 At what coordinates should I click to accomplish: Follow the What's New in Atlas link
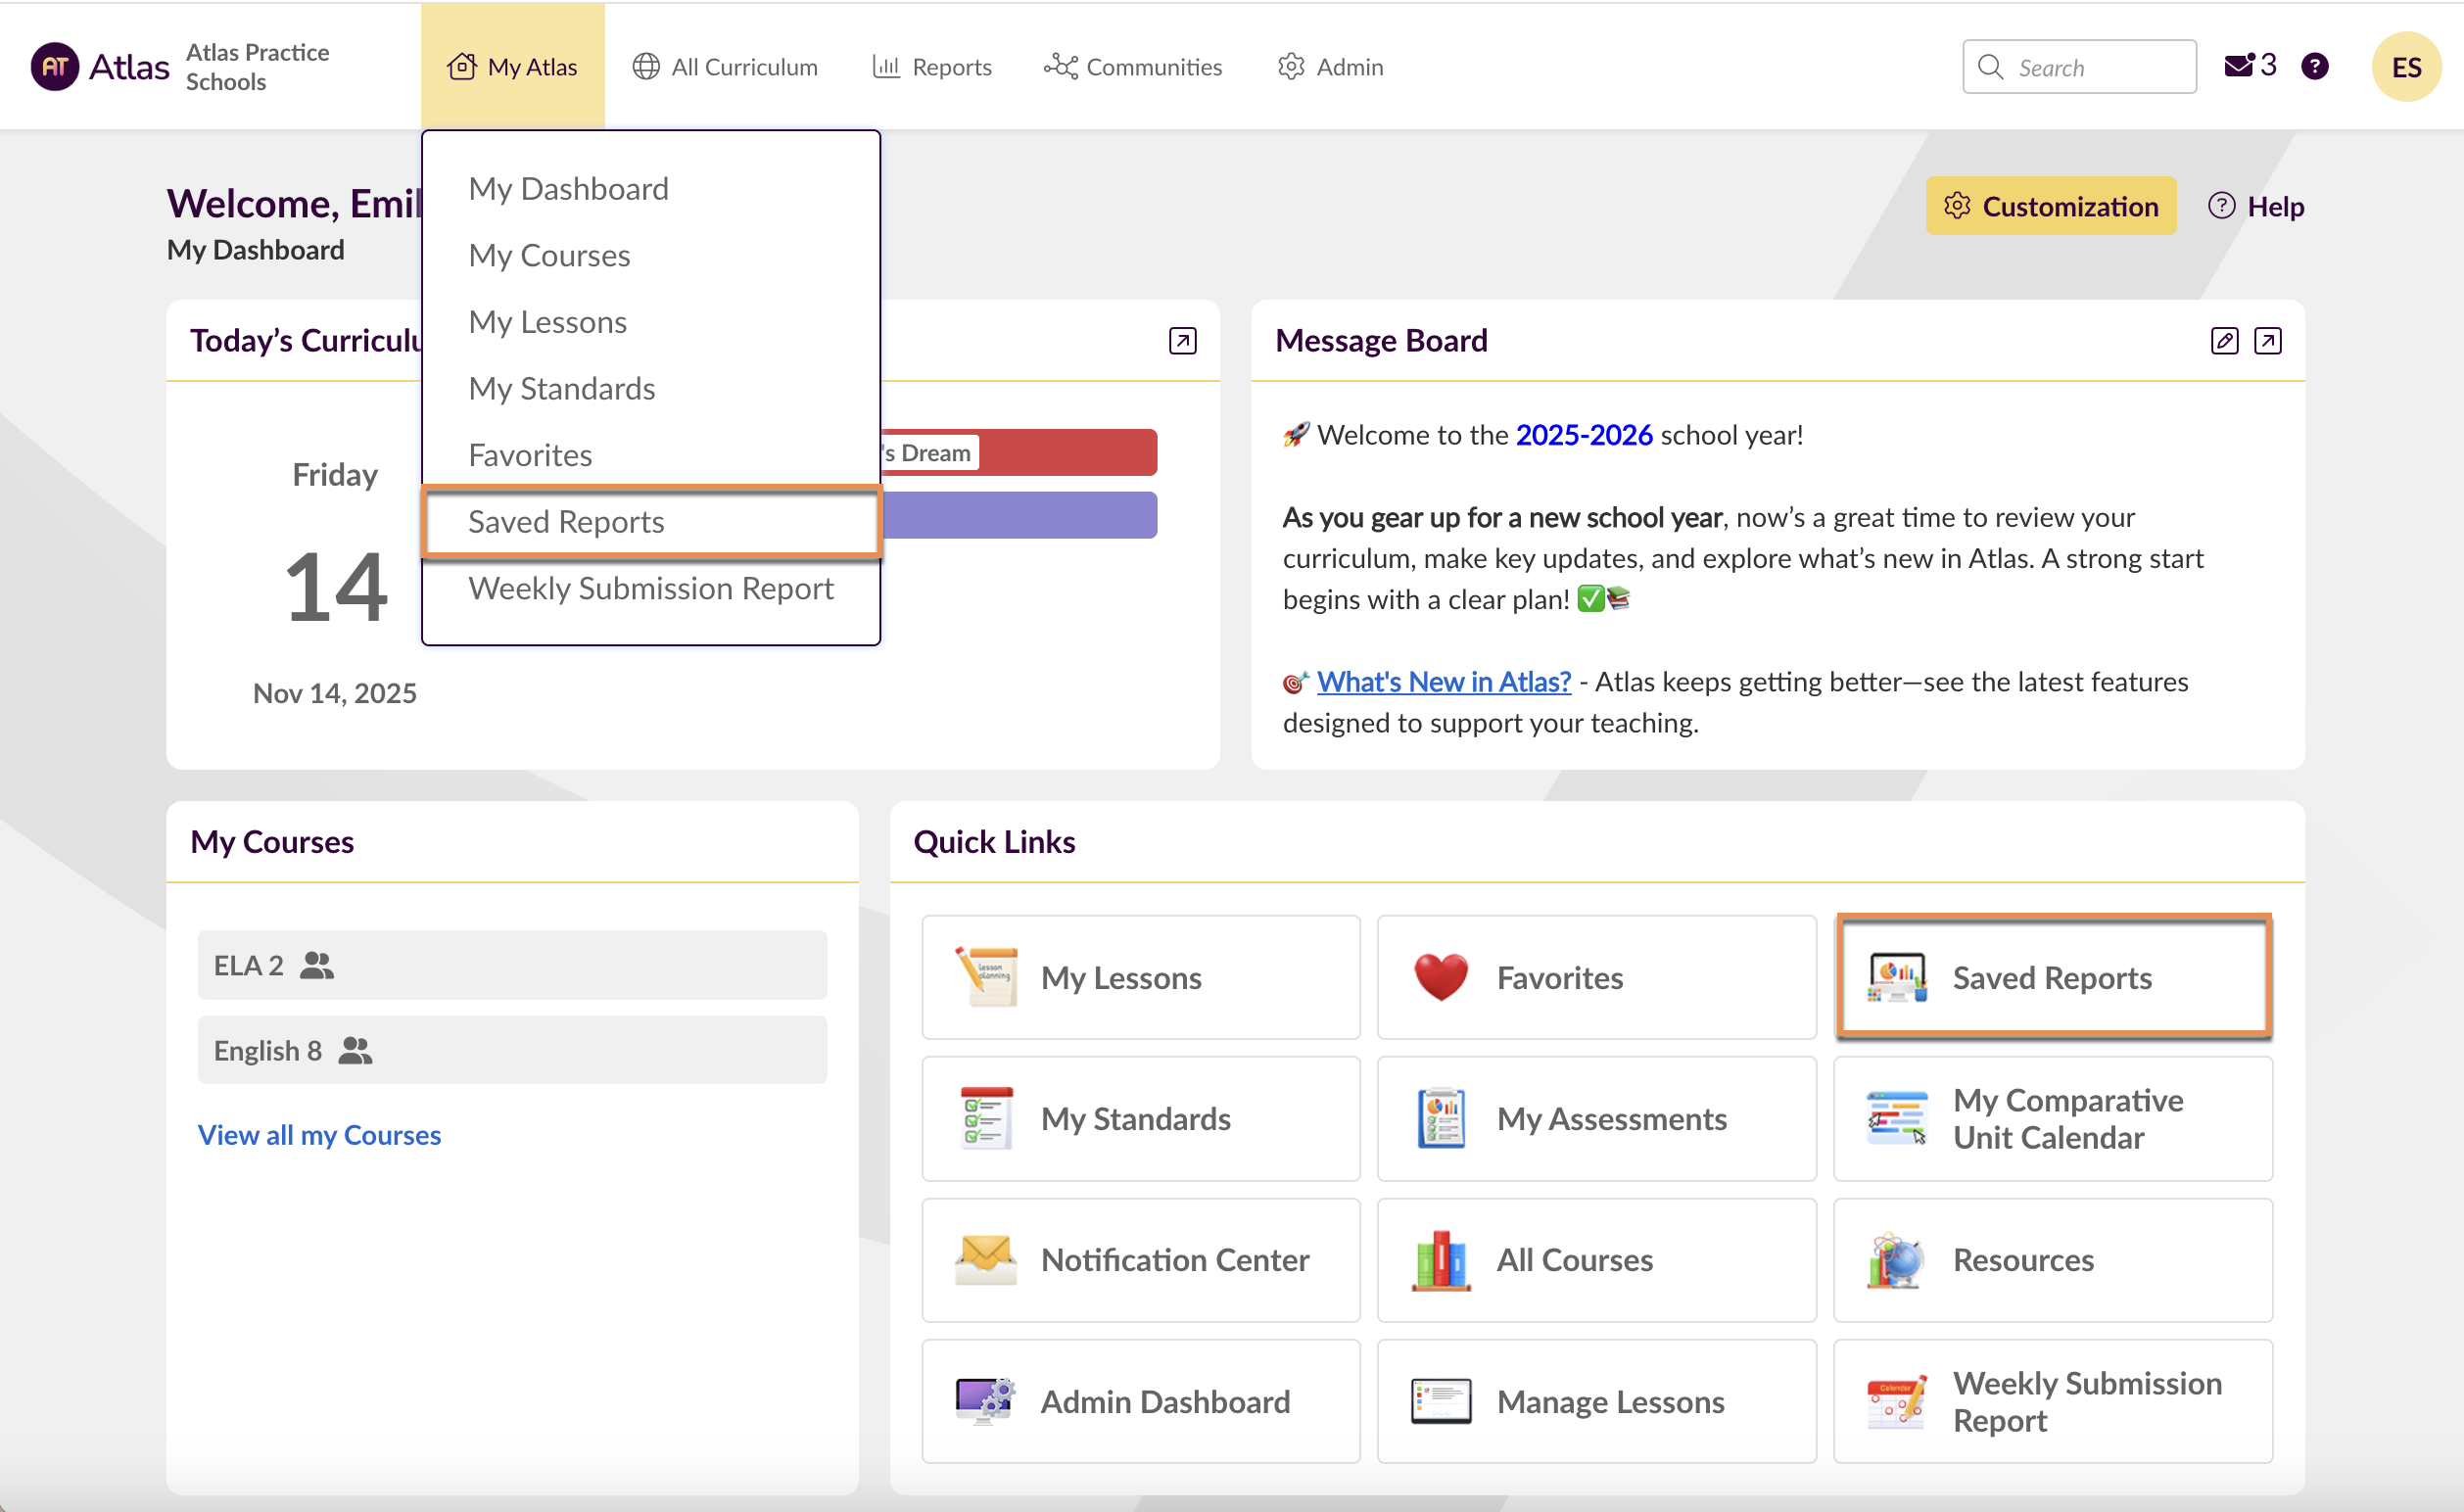1443,681
